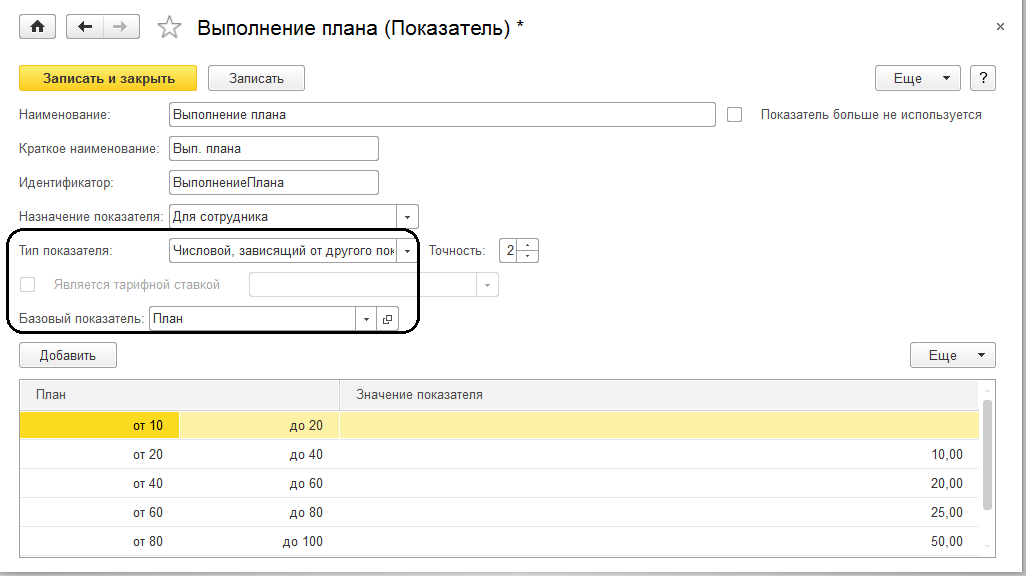The height and width of the screenshot is (576, 1026).
Task: Click the value 50,00 cell
Action: 659,541
